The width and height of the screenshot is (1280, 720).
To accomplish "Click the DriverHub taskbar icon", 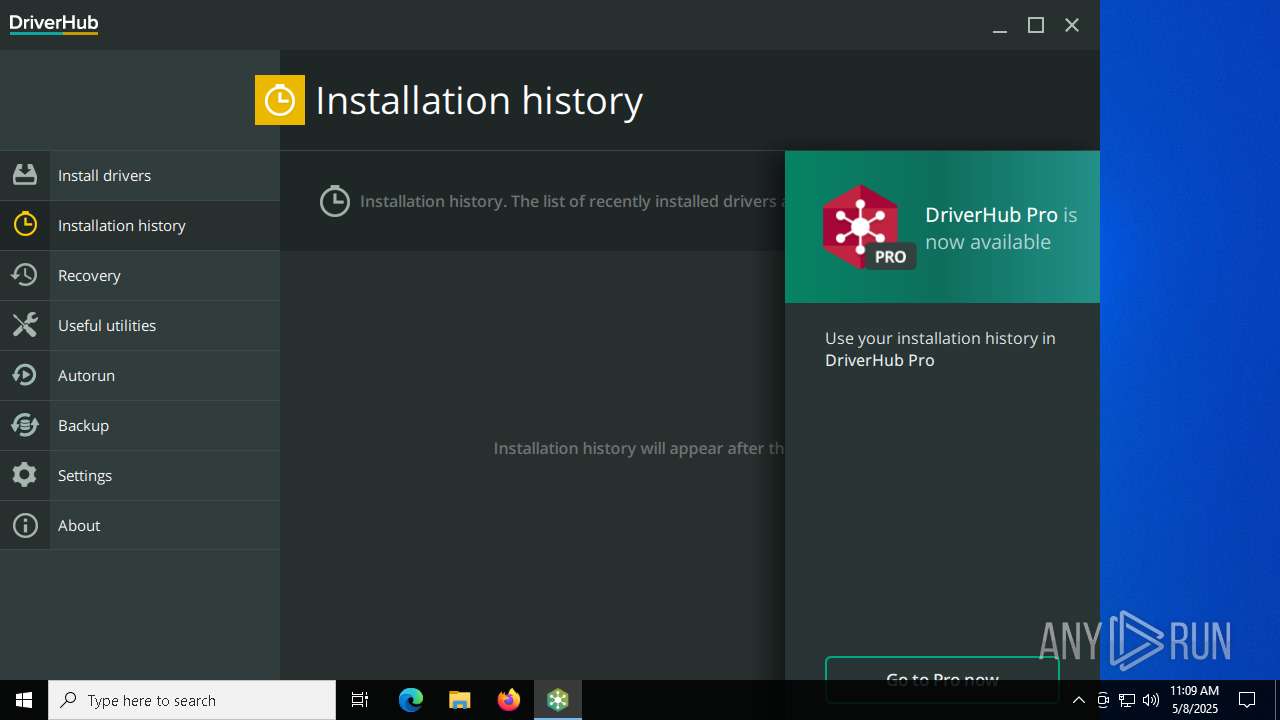I will (x=558, y=700).
